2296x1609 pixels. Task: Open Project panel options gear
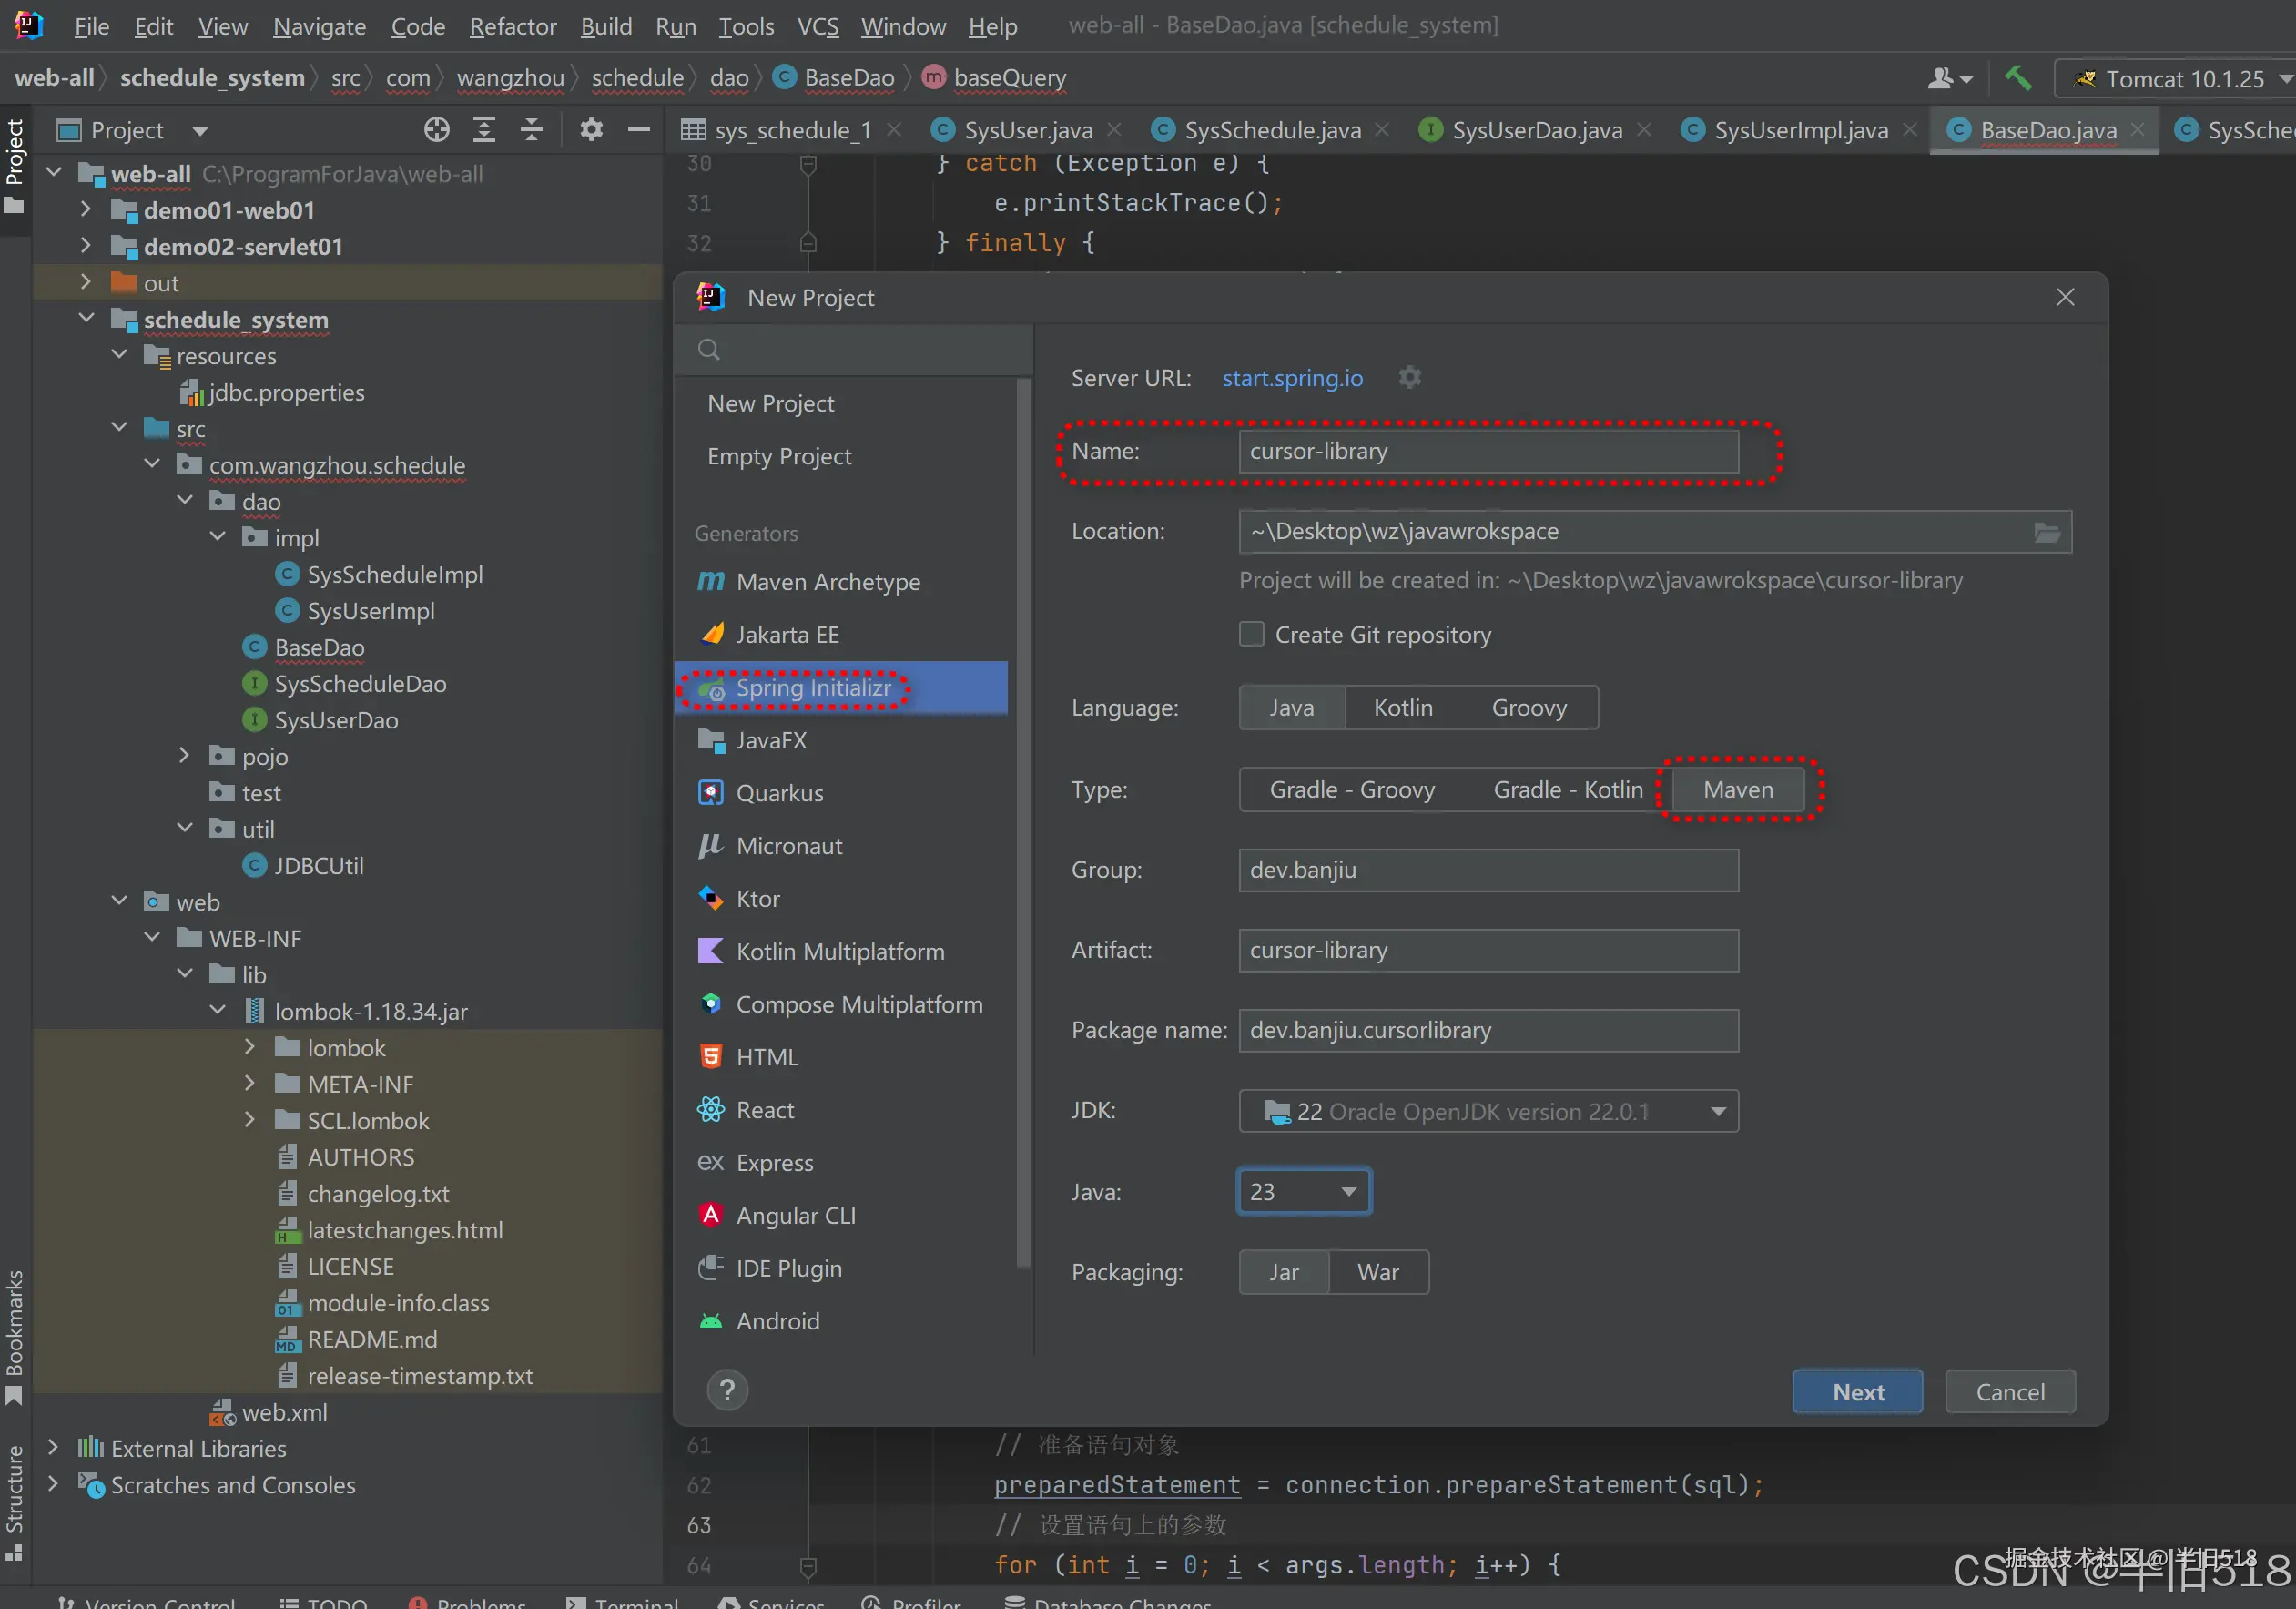591,130
